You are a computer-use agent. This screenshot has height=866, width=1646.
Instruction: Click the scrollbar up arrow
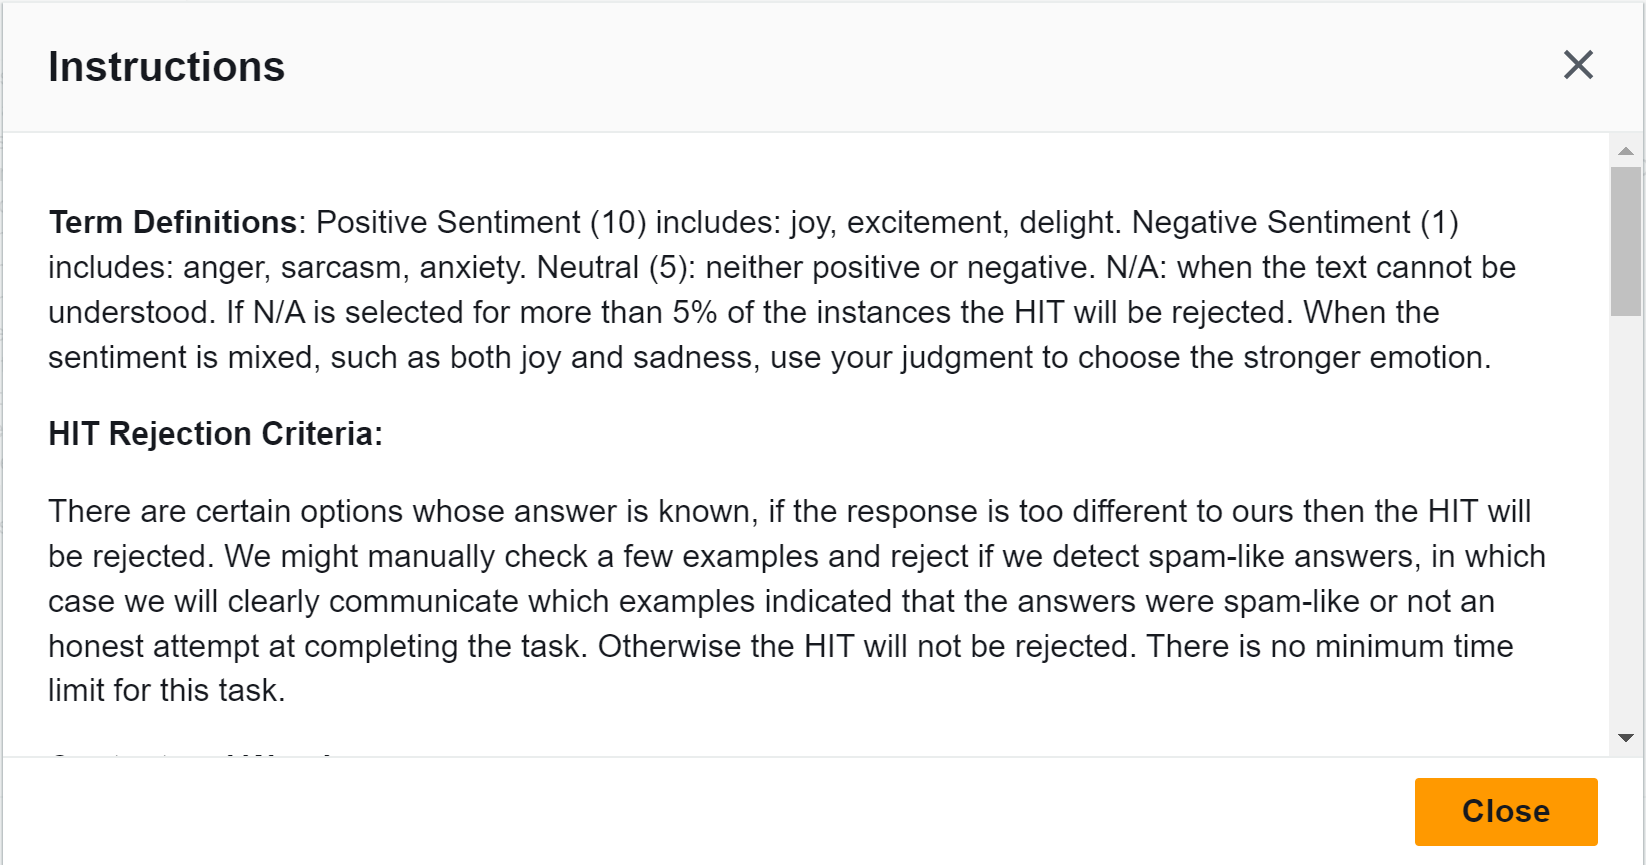click(1626, 151)
